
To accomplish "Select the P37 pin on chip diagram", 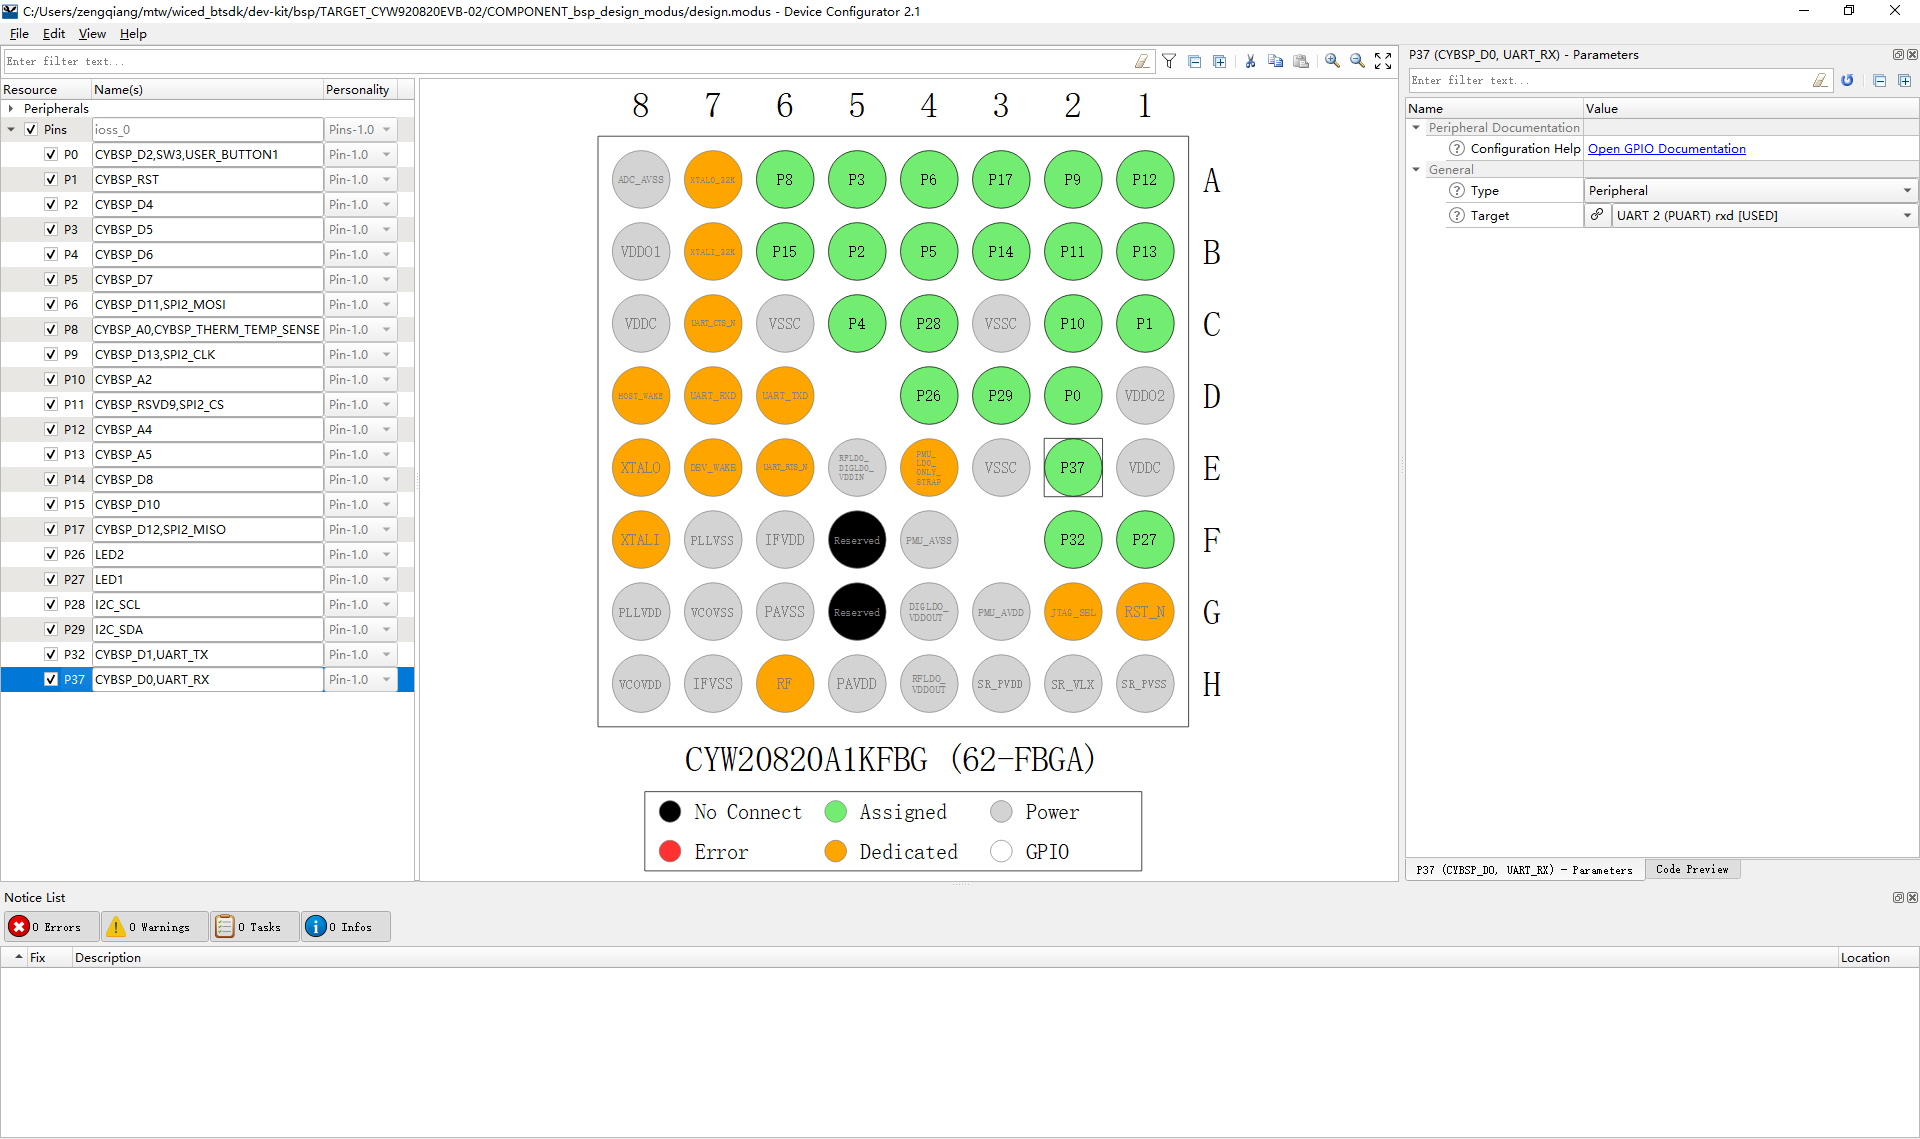I will [1073, 466].
